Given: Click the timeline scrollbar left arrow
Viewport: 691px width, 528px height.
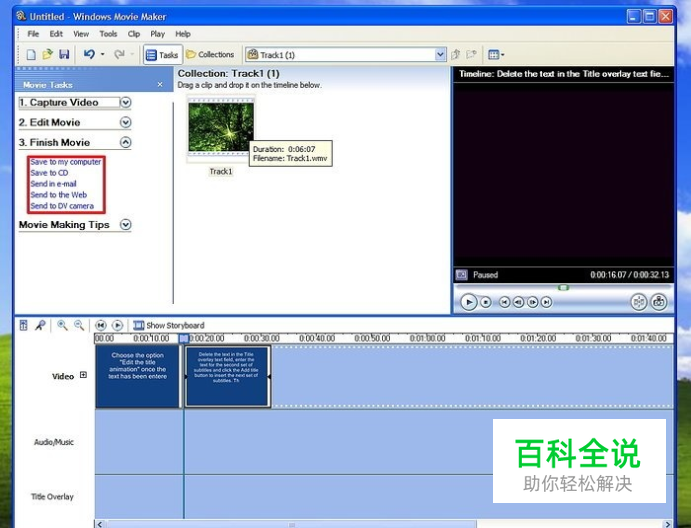Looking at the screenshot, I should coord(100,524).
